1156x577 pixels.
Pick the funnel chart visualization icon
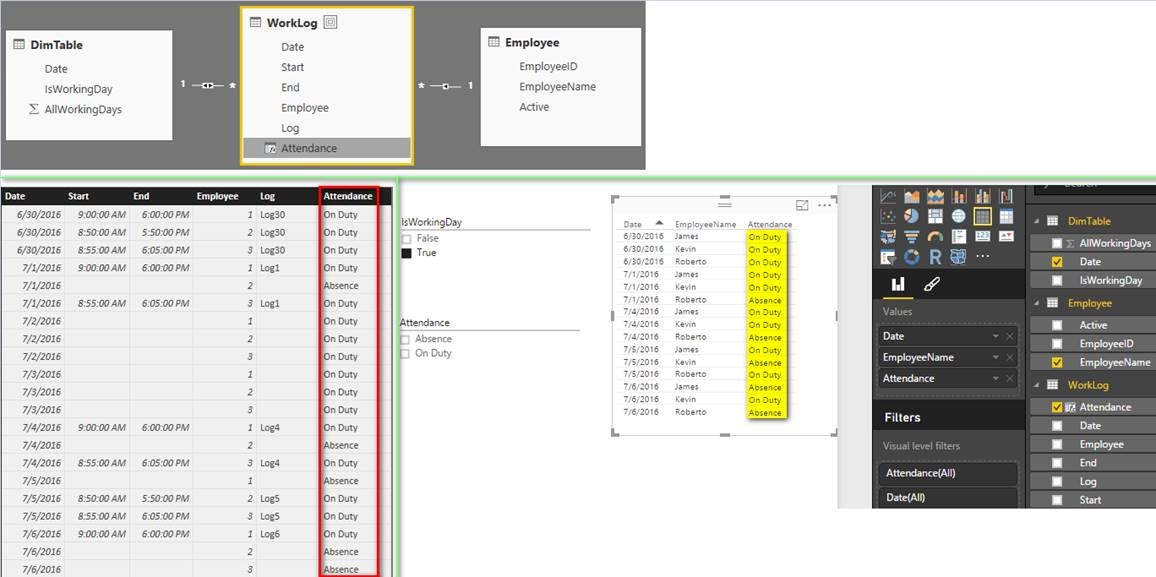click(911, 237)
